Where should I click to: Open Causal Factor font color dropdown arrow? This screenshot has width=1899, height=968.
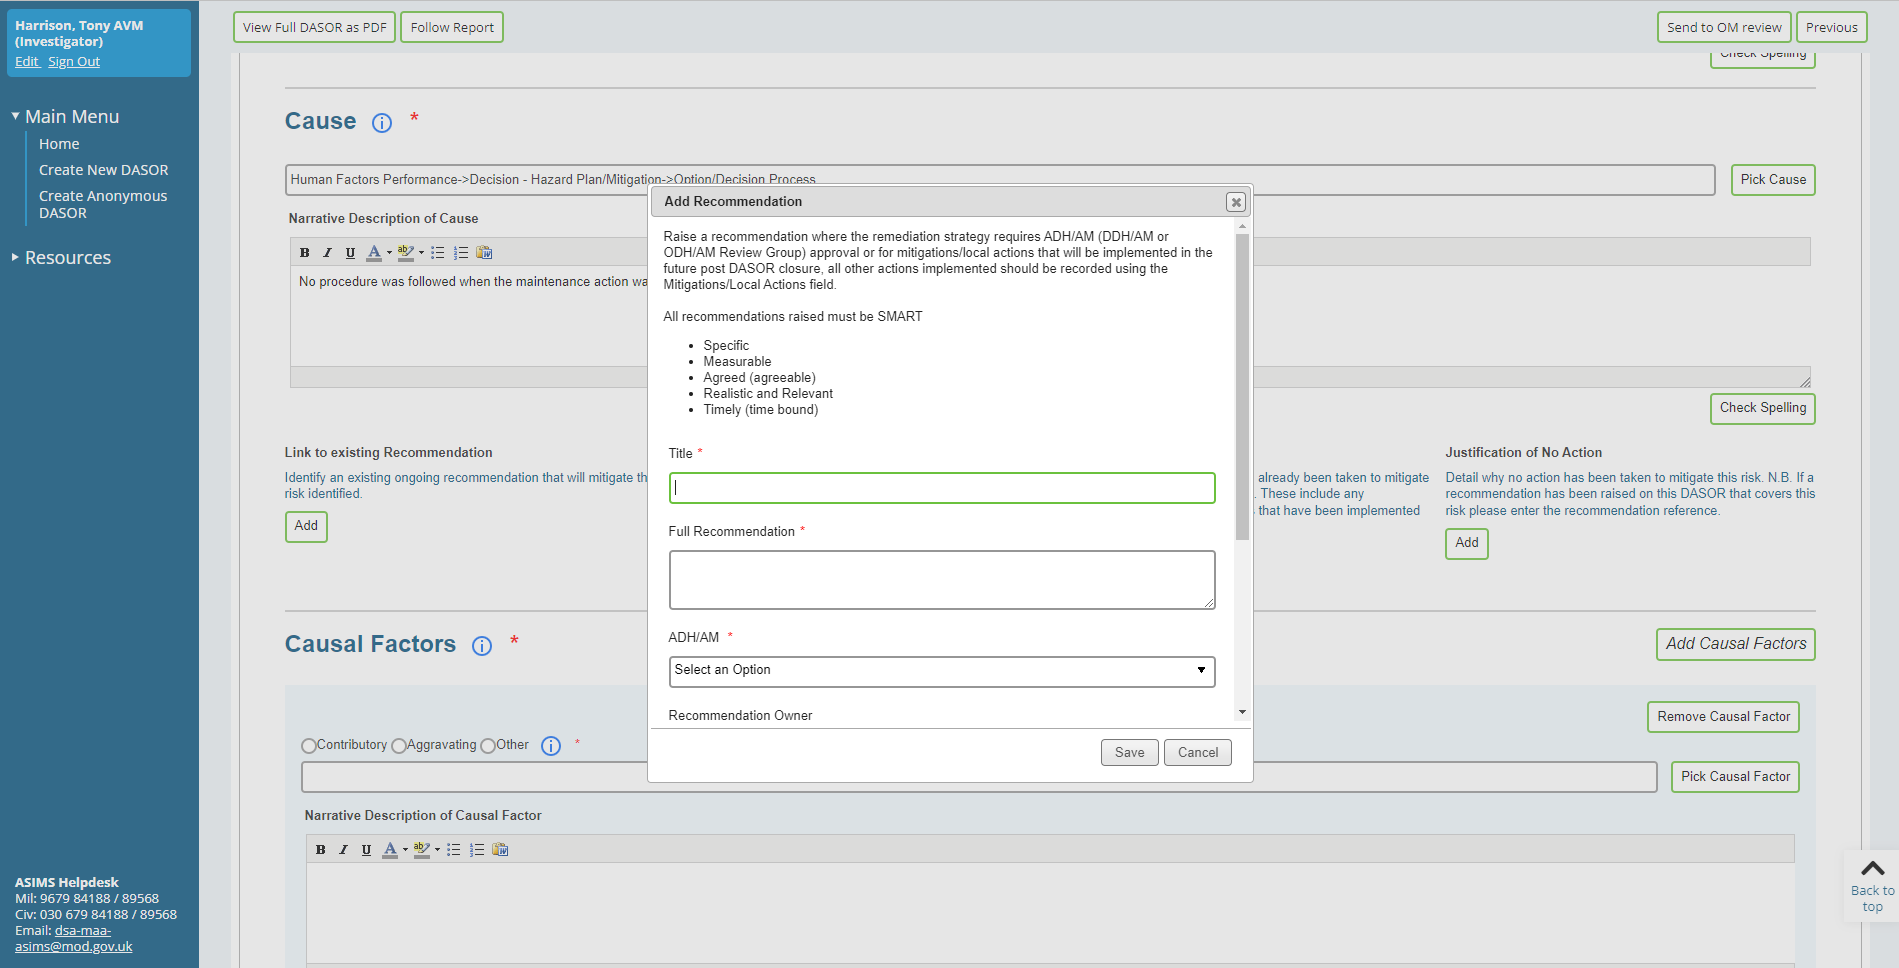coord(405,850)
